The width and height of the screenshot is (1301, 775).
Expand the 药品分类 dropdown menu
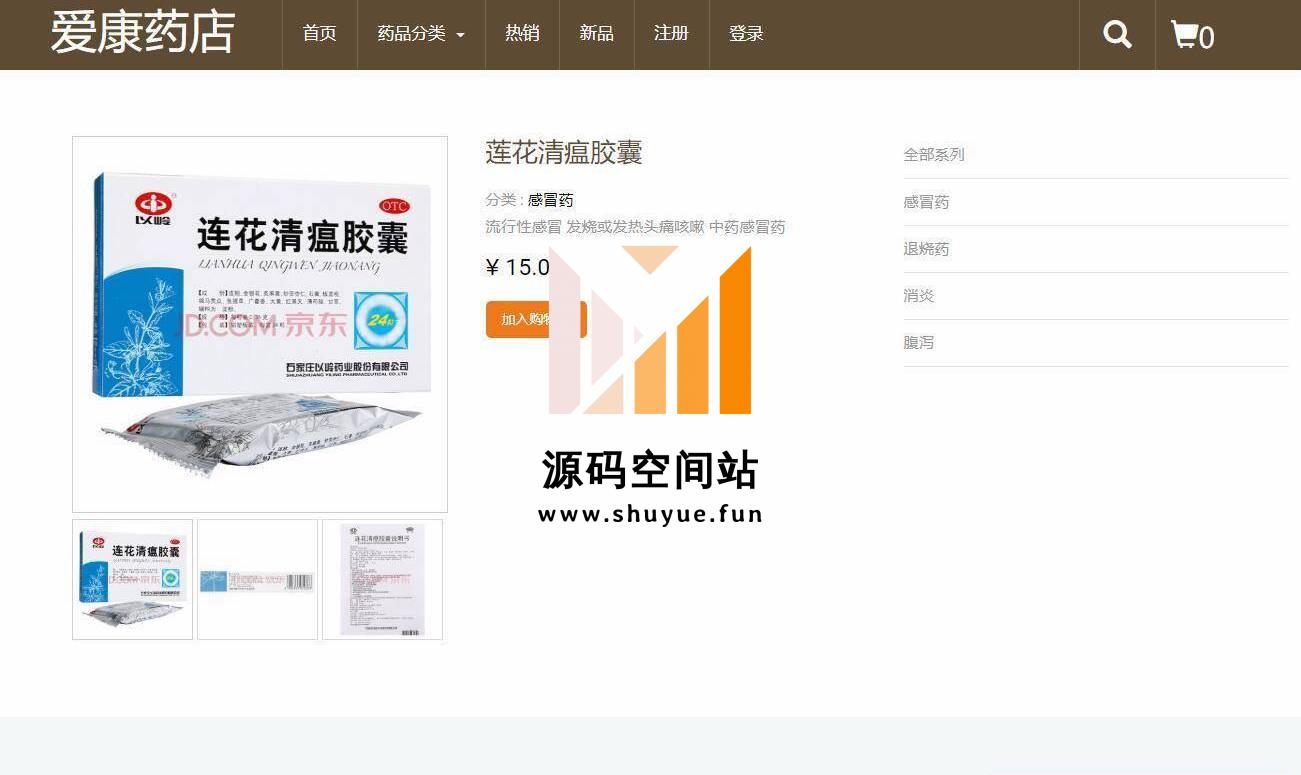point(421,34)
